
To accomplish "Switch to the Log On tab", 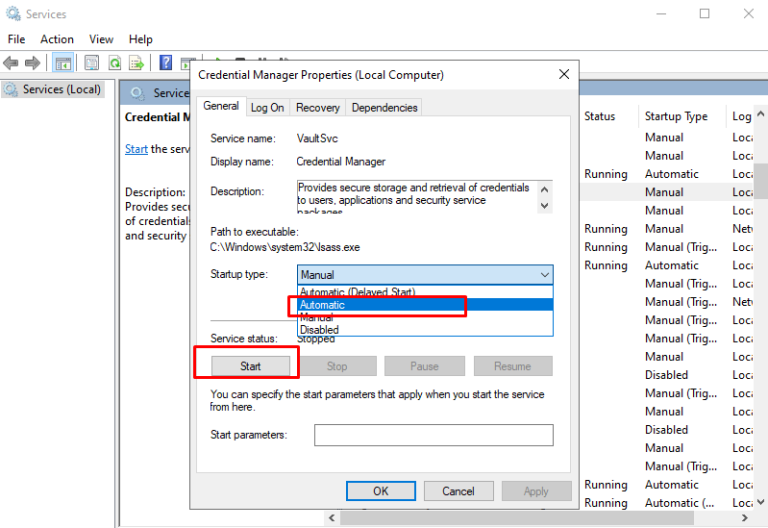I will pos(267,108).
